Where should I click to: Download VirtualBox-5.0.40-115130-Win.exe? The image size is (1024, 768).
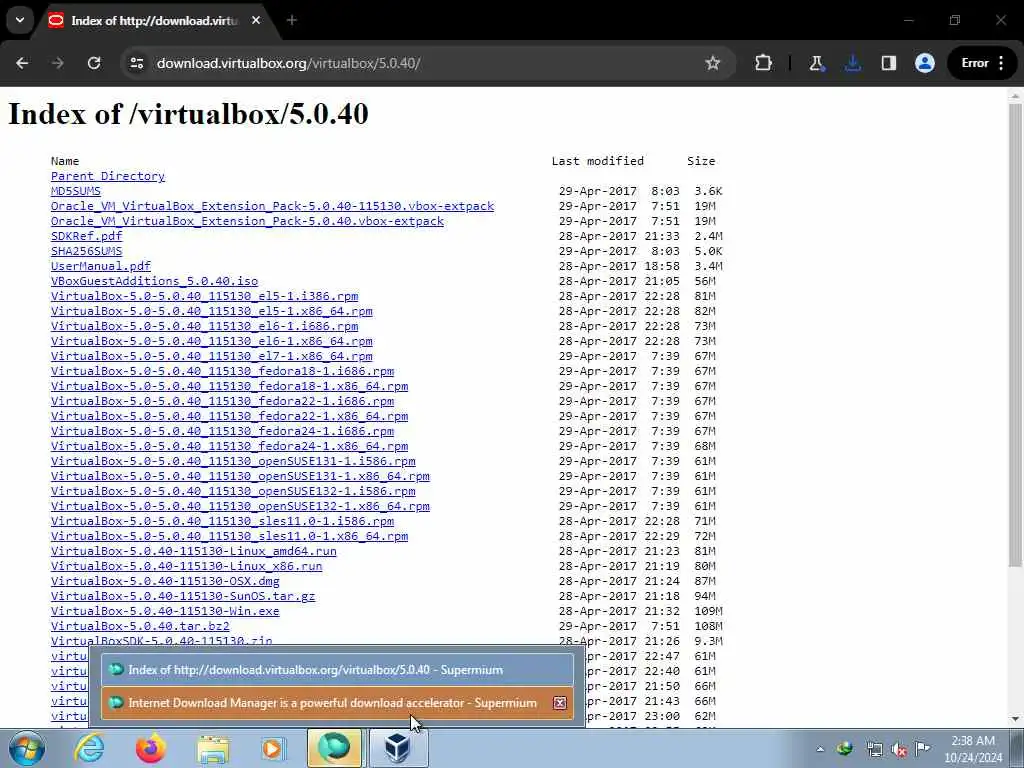pos(165,611)
